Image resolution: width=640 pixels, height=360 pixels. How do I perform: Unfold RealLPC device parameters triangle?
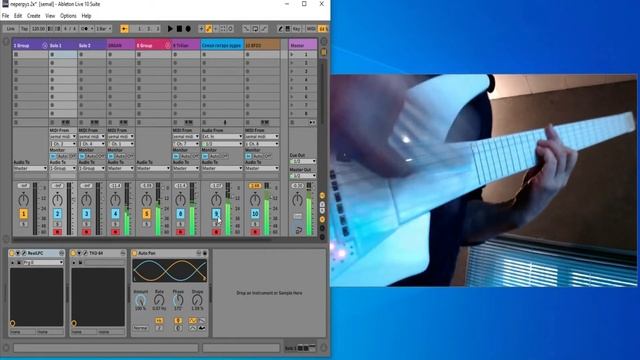[x=18, y=253]
